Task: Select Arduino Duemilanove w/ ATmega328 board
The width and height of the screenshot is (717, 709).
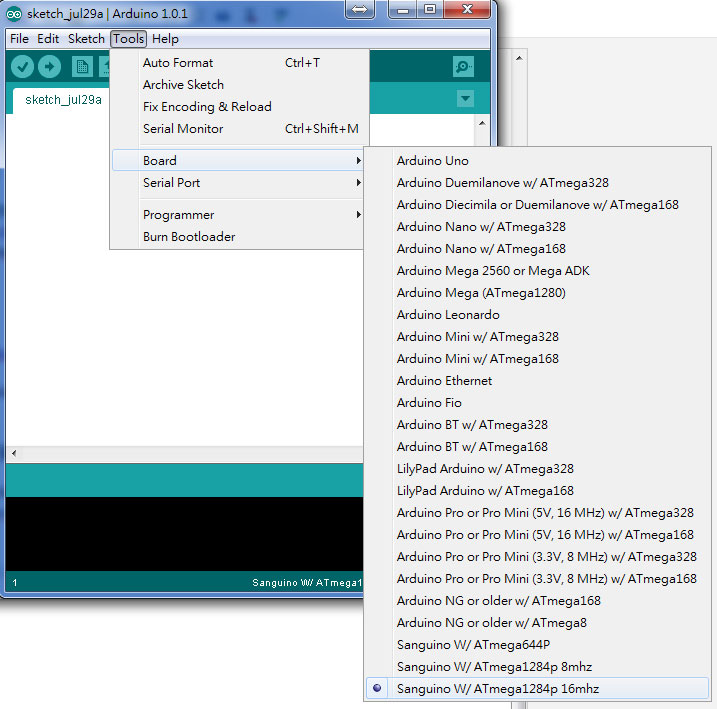Action: tap(537, 182)
